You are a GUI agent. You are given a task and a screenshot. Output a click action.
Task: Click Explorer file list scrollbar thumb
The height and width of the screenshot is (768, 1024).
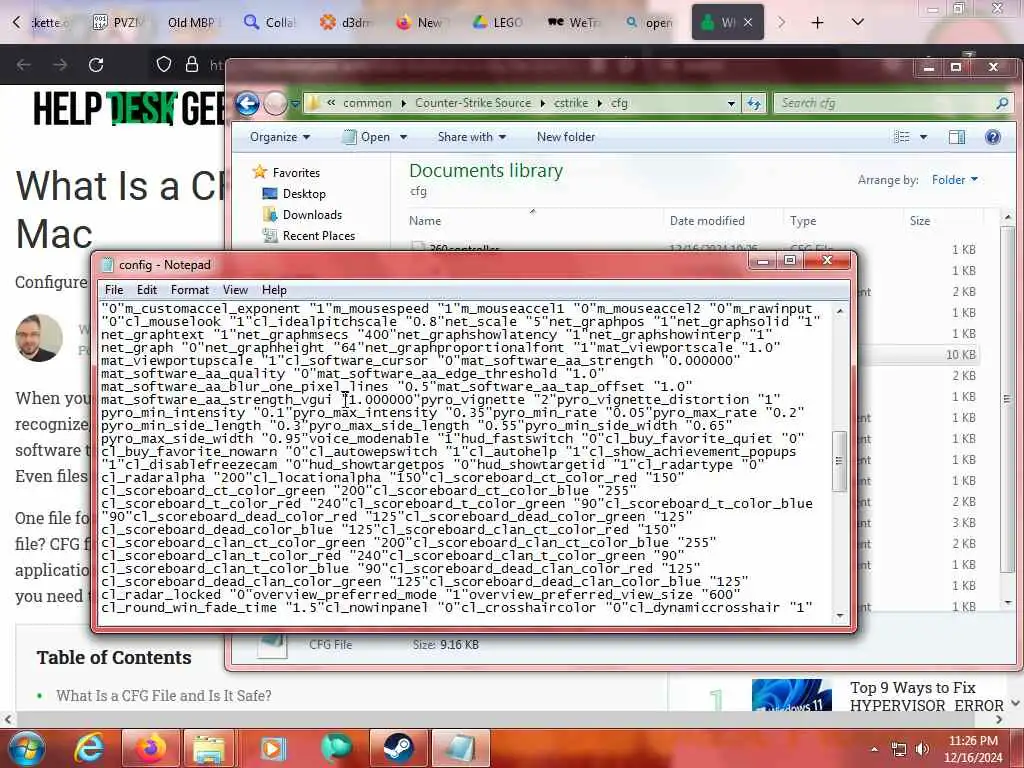1007,398
